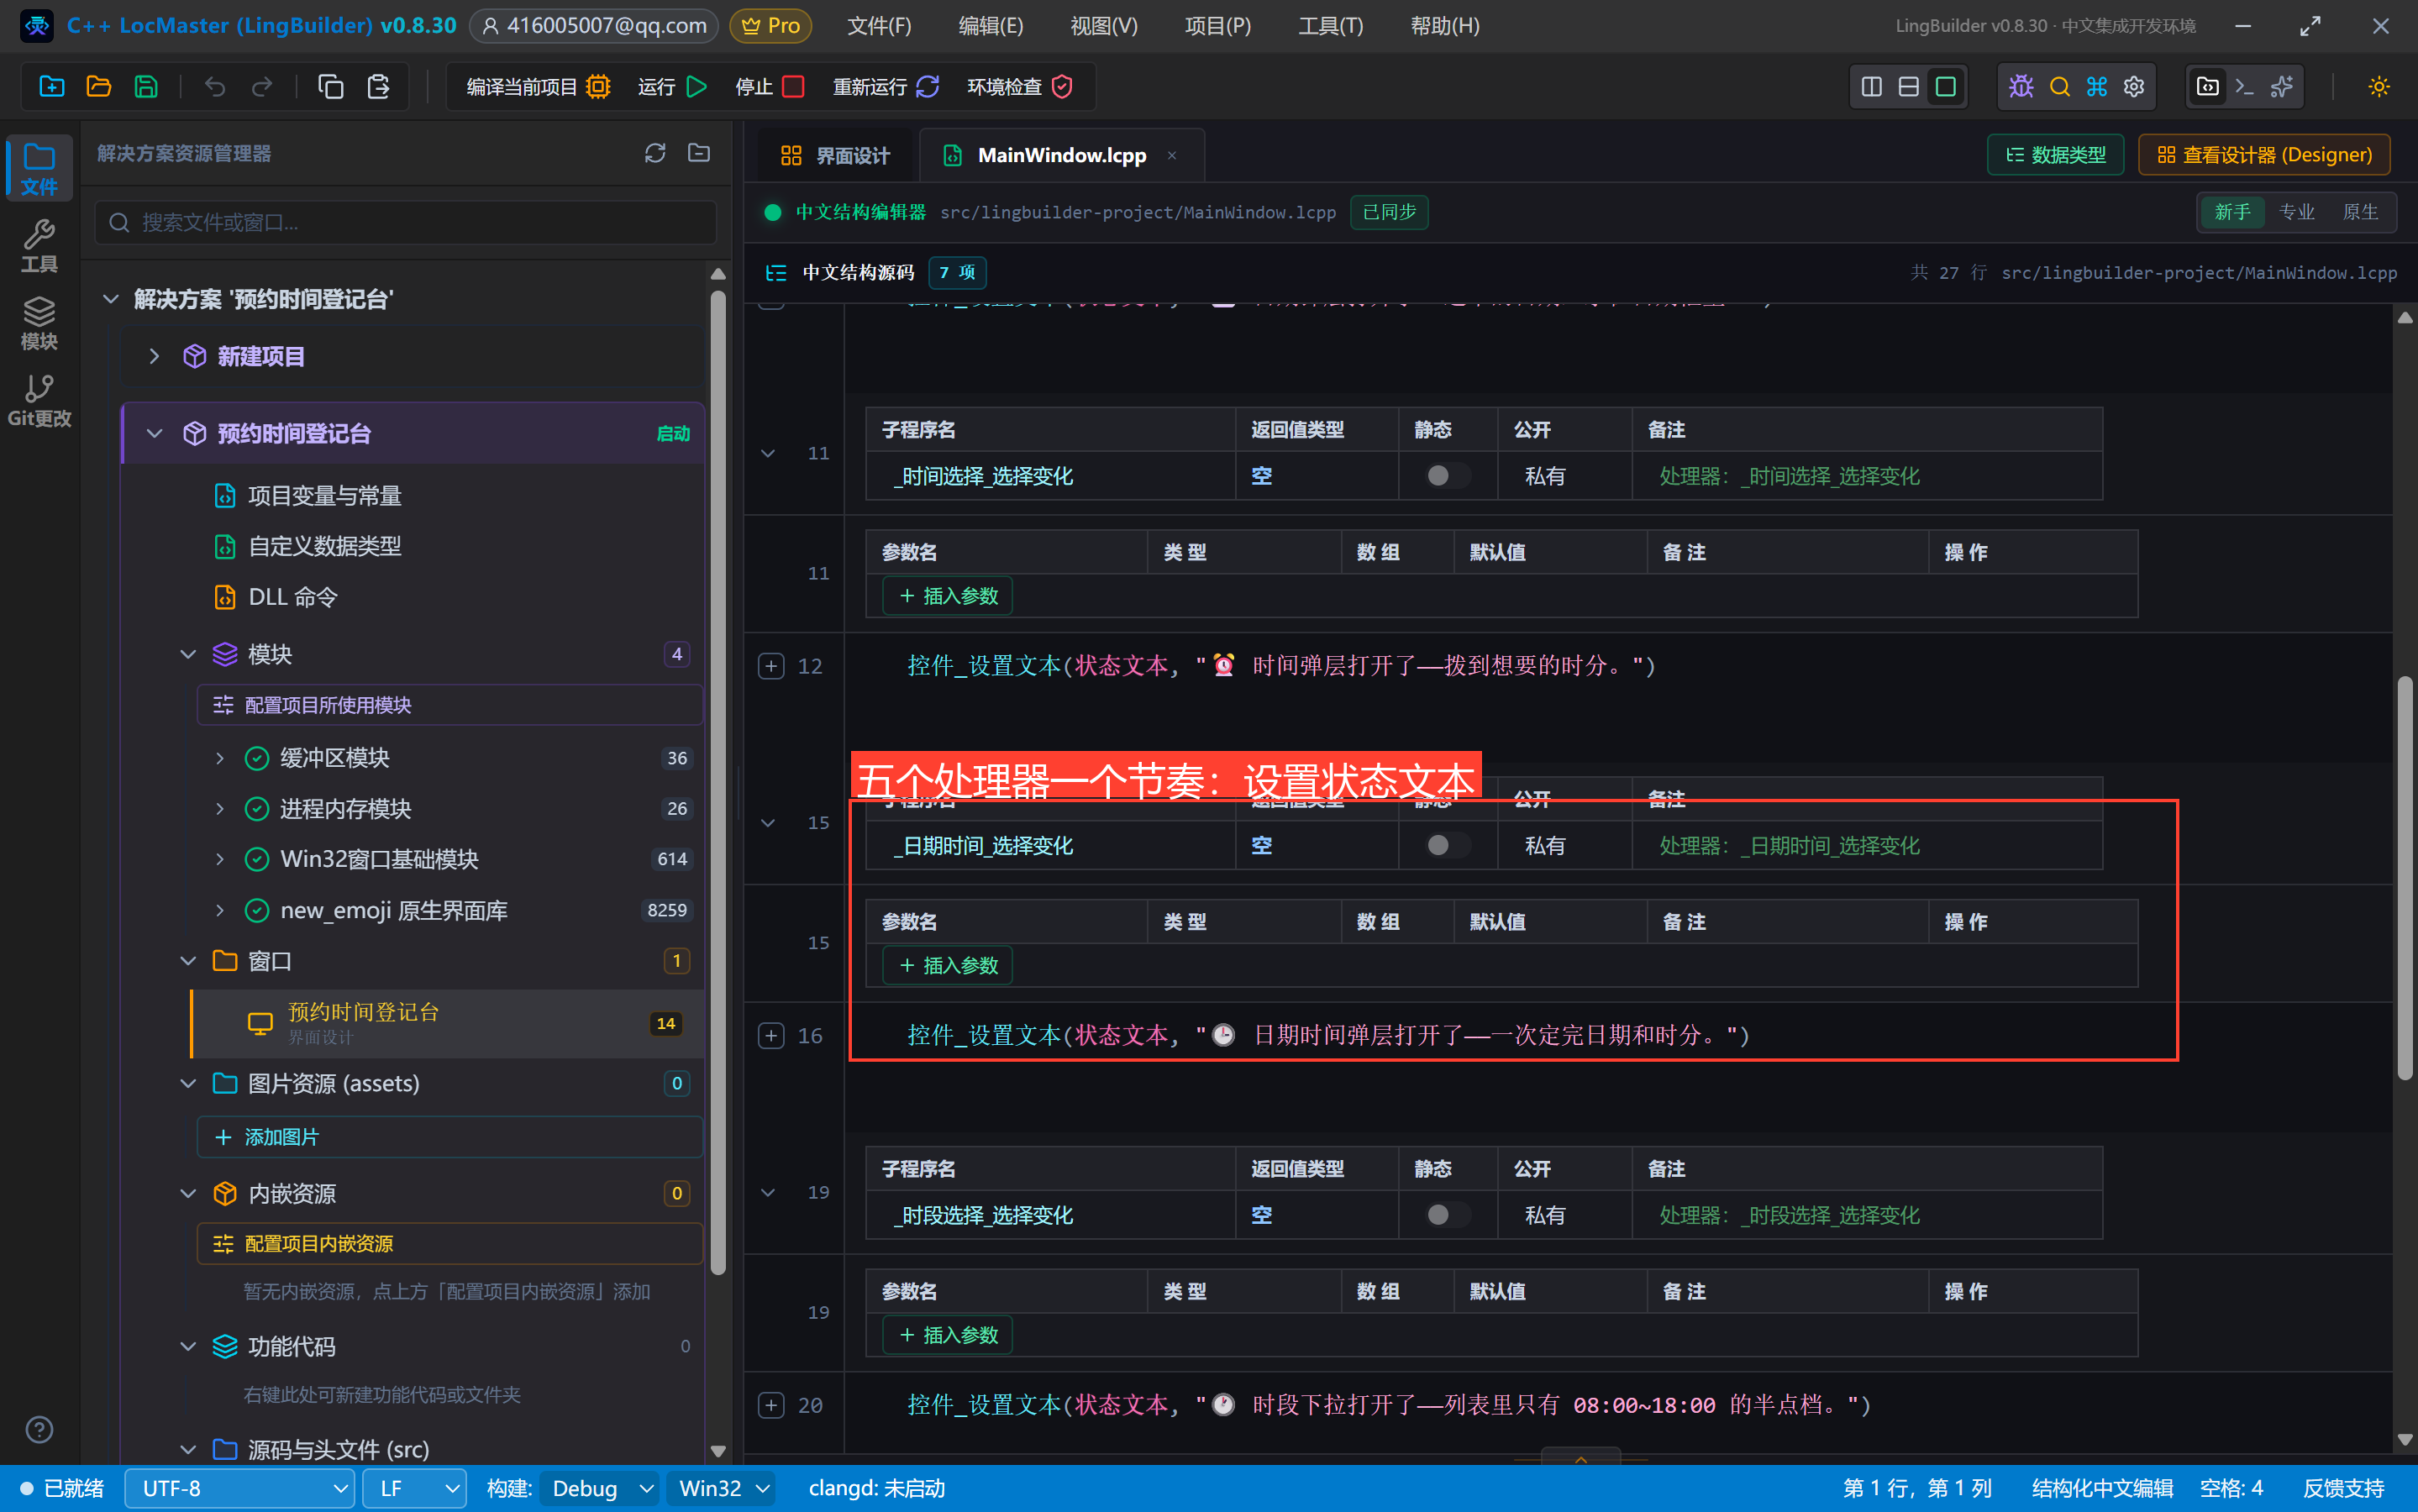This screenshot has height=1512, width=2418.
Task: Expand the 新建项目 tree node
Action: coord(154,356)
